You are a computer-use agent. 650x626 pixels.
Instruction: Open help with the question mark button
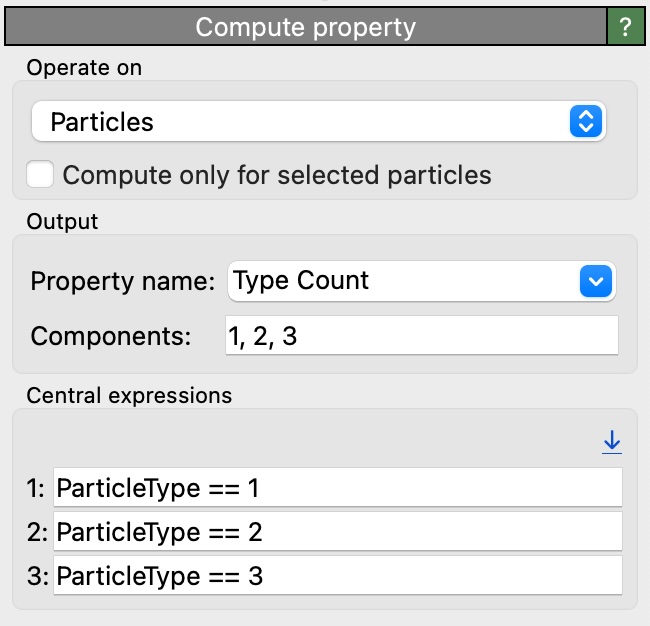pos(626,27)
